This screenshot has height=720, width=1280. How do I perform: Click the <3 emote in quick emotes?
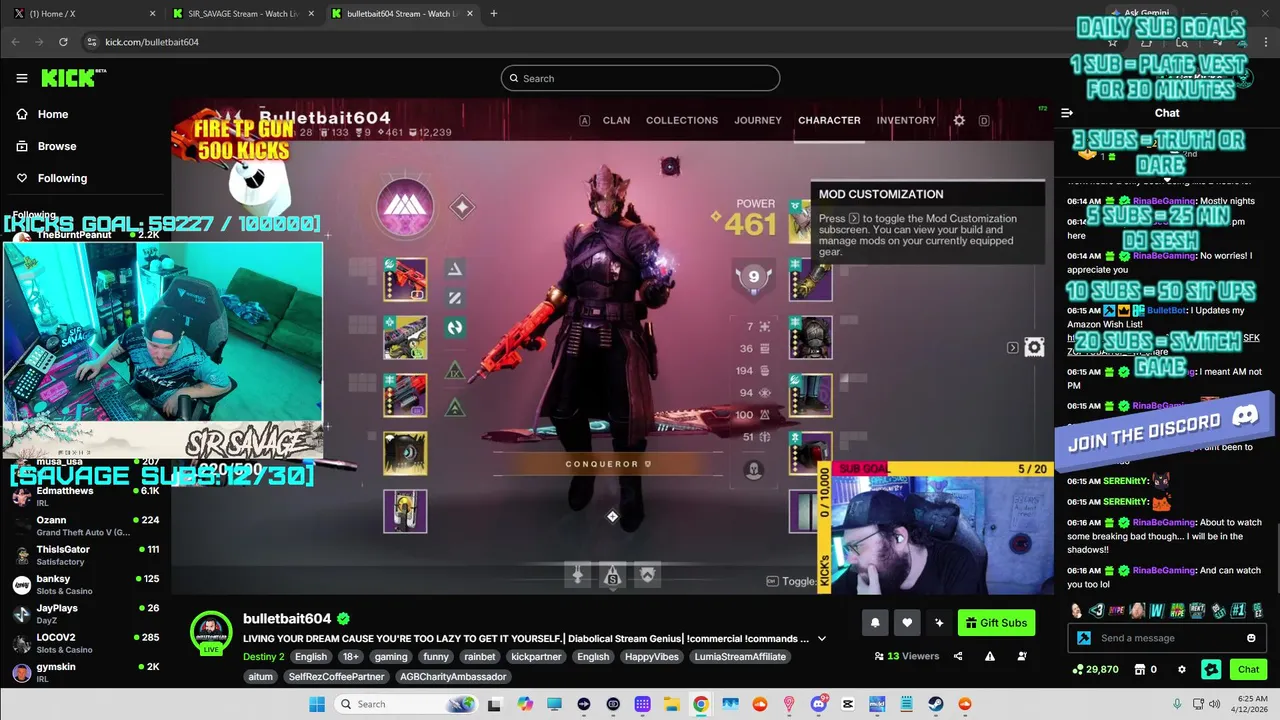click(x=1097, y=610)
